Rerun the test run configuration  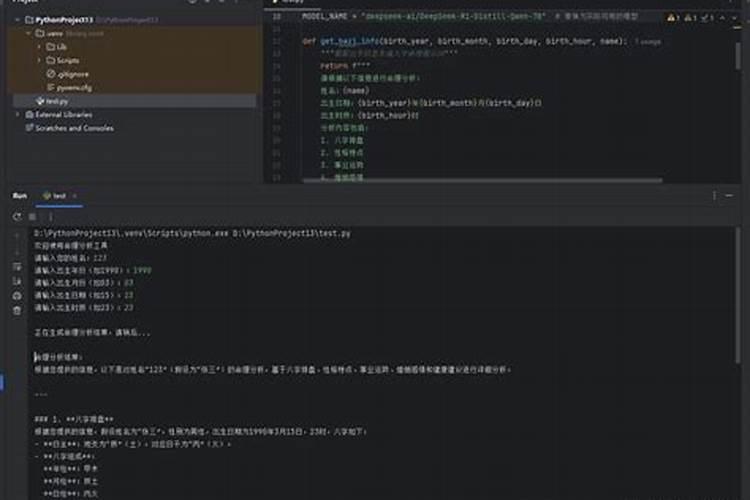(17, 217)
